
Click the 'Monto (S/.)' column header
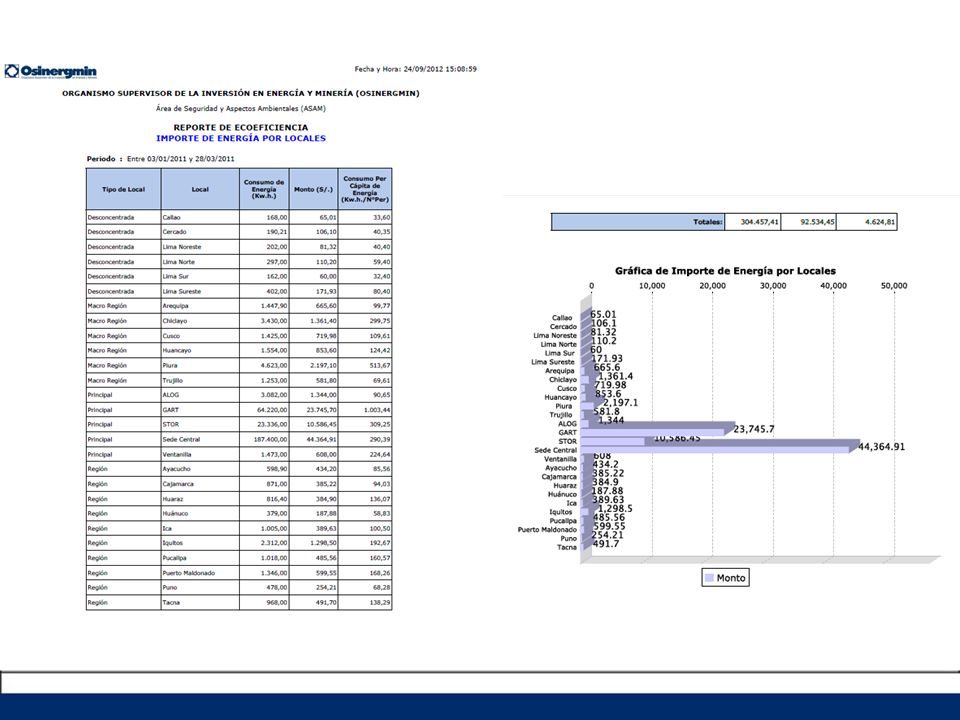coord(313,189)
